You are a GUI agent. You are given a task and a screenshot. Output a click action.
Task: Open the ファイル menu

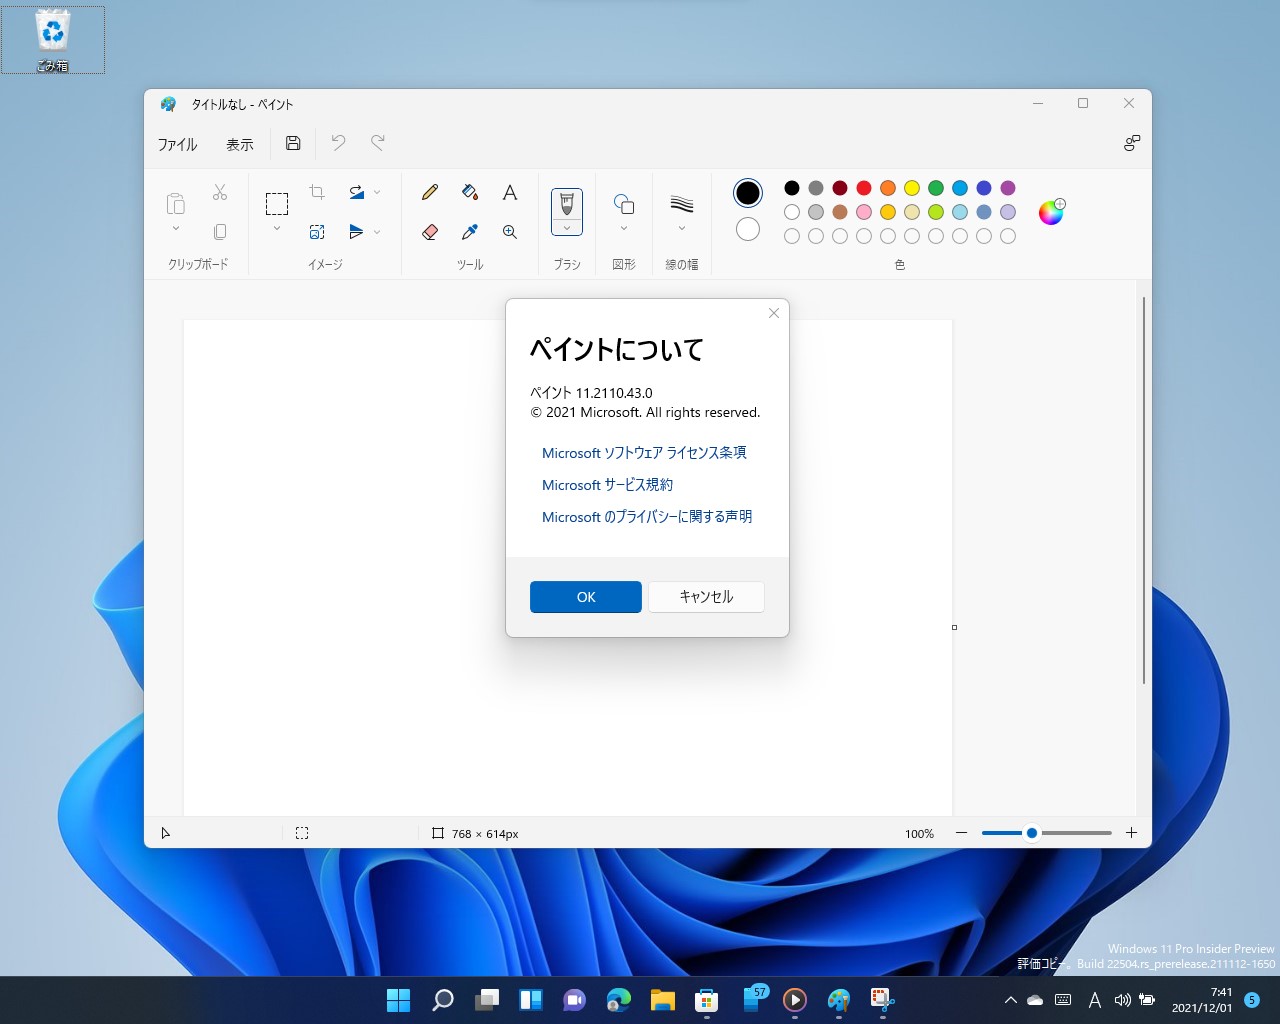click(x=177, y=144)
